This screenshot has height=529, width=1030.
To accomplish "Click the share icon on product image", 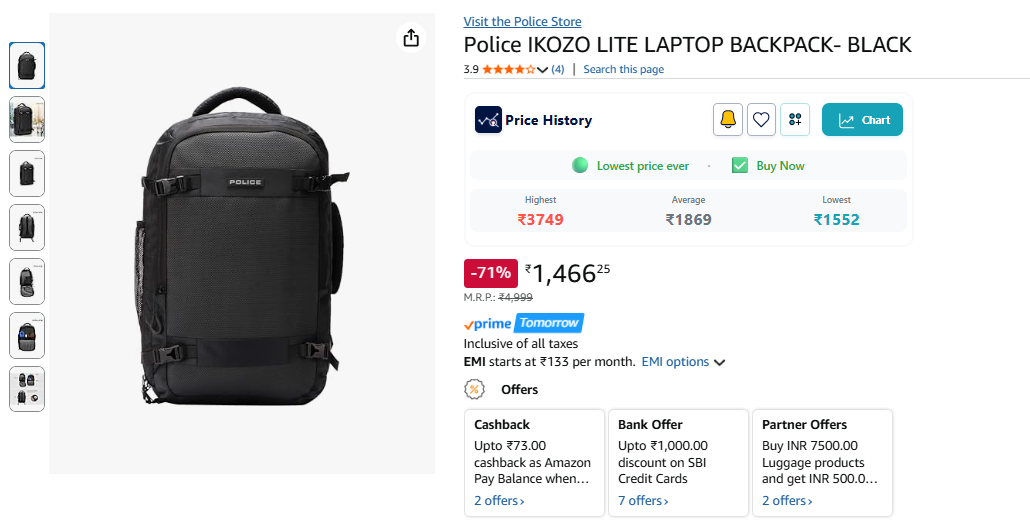I will [411, 38].
